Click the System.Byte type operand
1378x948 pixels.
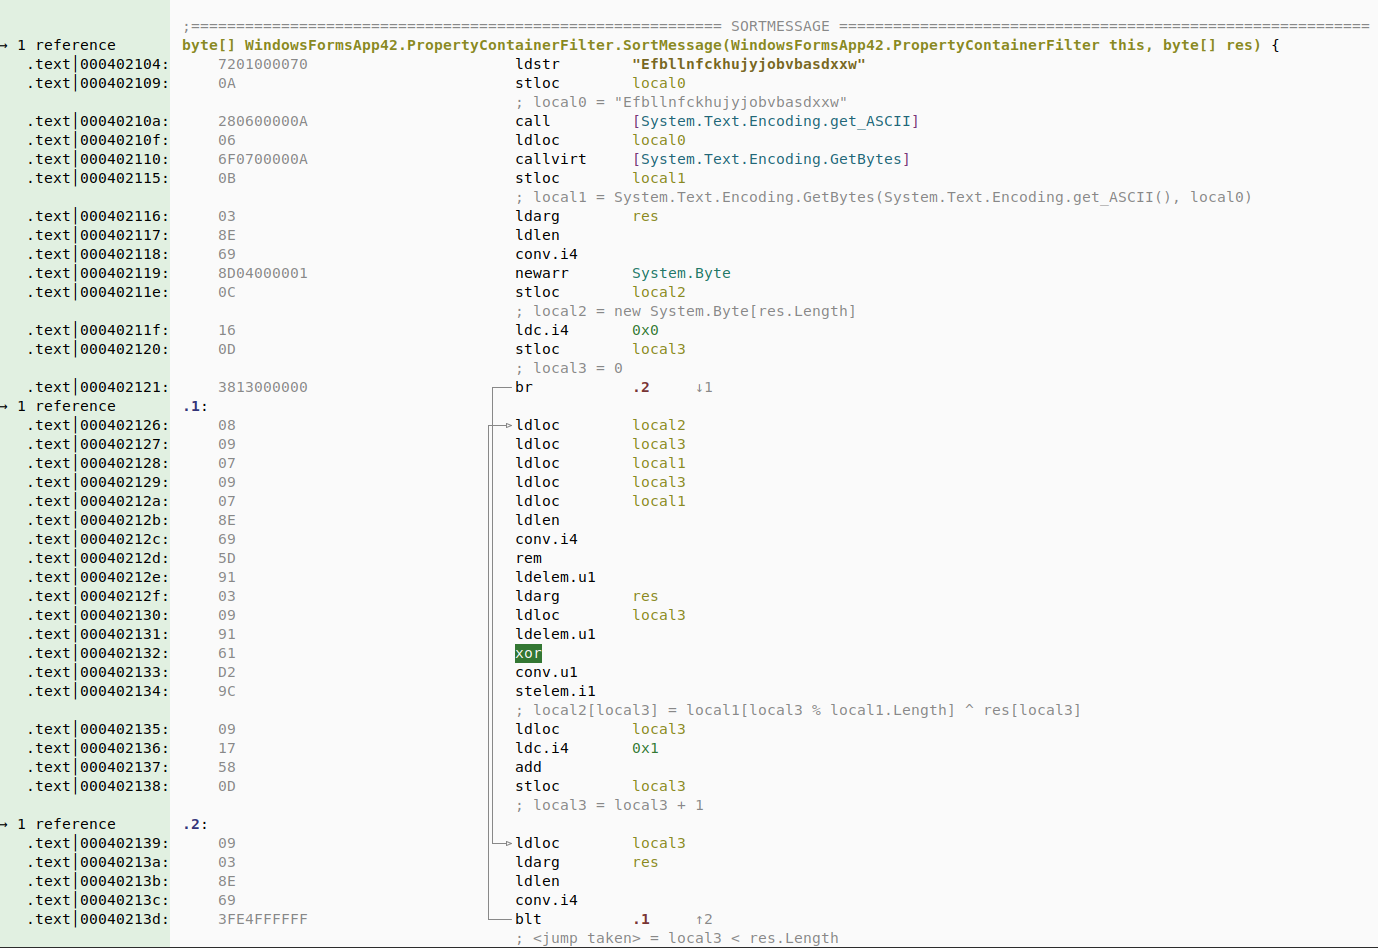pyautogui.click(x=680, y=272)
